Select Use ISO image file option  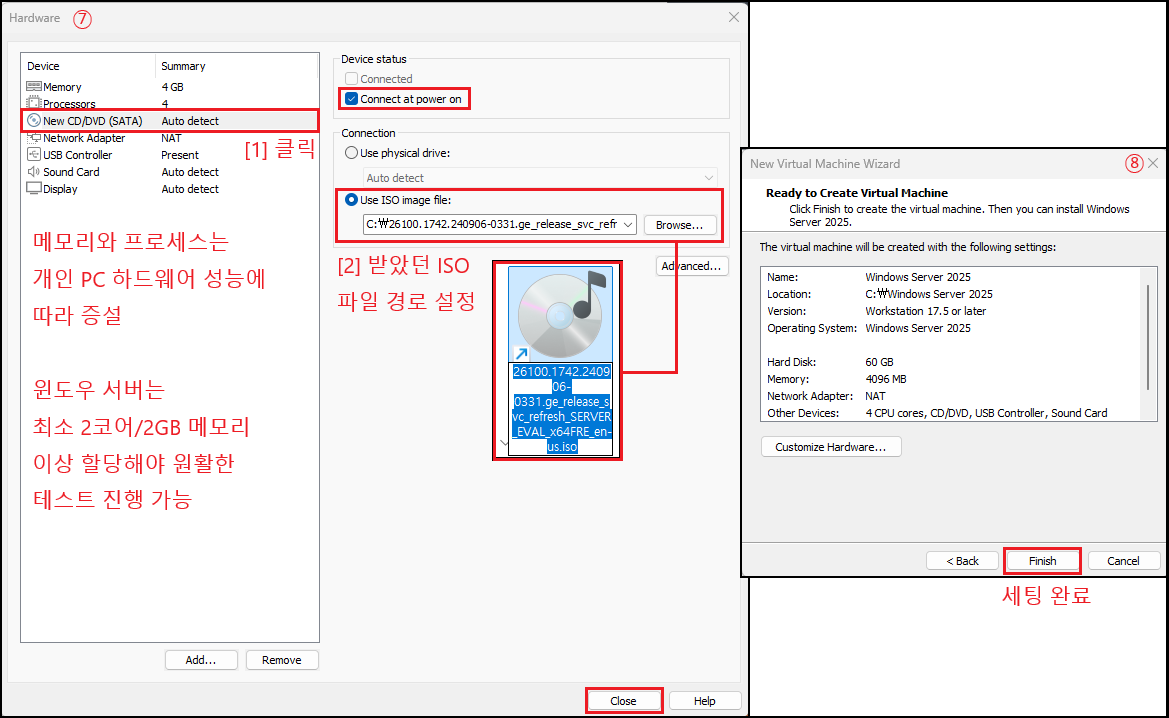[351, 200]
